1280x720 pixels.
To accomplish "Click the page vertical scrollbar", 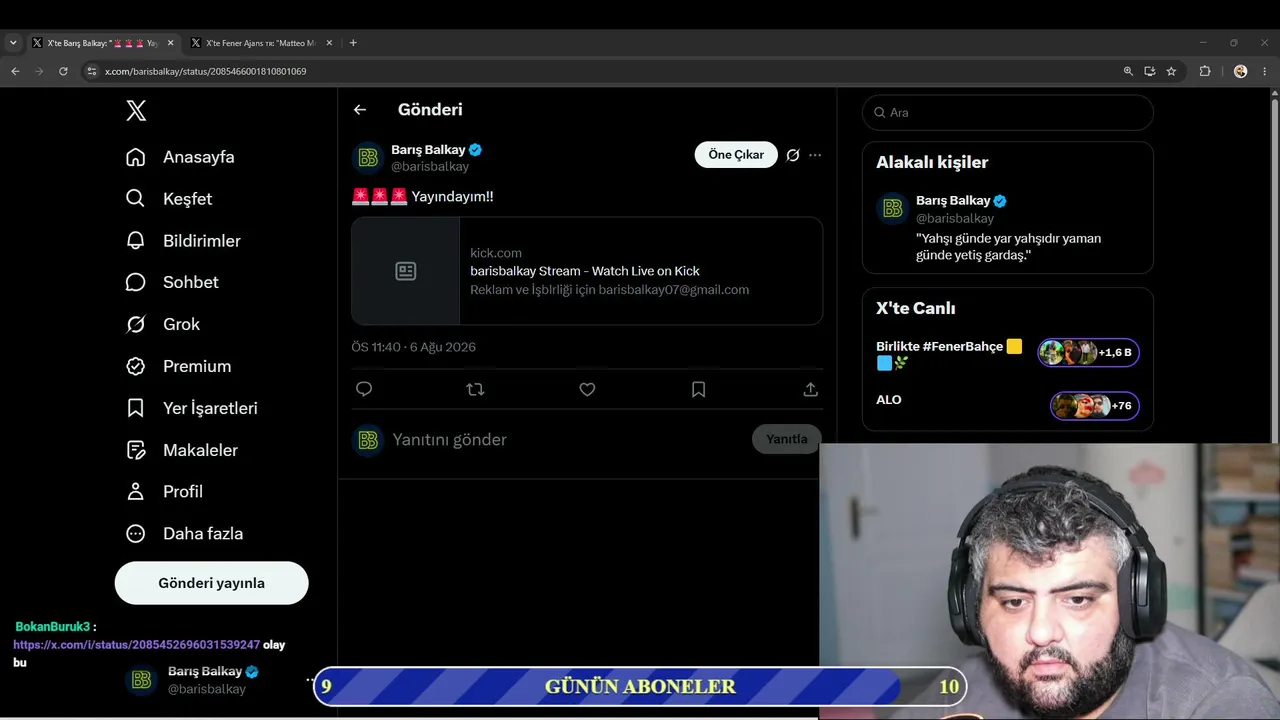I will point(1274,270).
